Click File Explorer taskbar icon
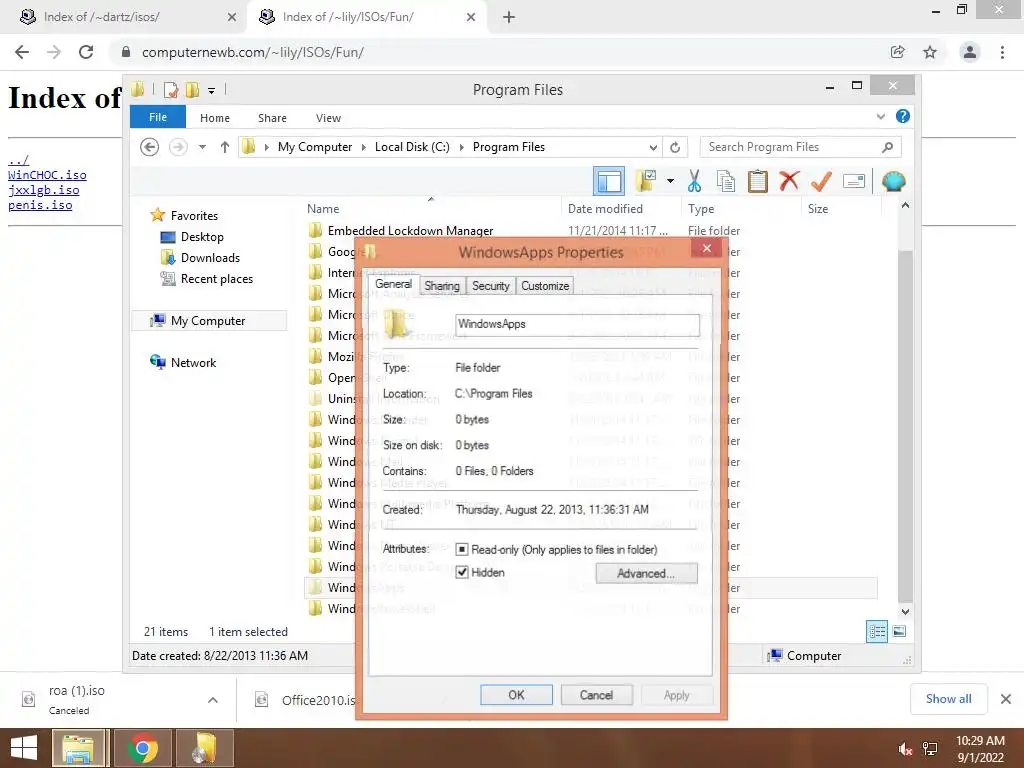This screenshot has width=1024, height=768. [78, 748]
